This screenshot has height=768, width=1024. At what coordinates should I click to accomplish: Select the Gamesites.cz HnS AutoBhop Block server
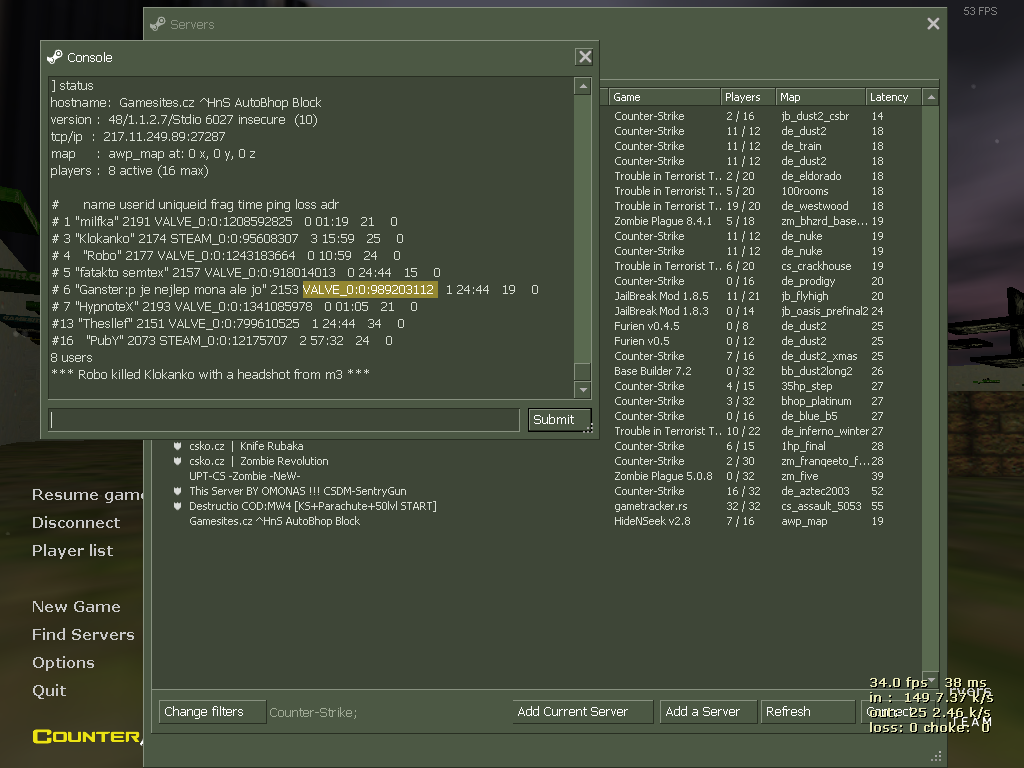[275, 521]
